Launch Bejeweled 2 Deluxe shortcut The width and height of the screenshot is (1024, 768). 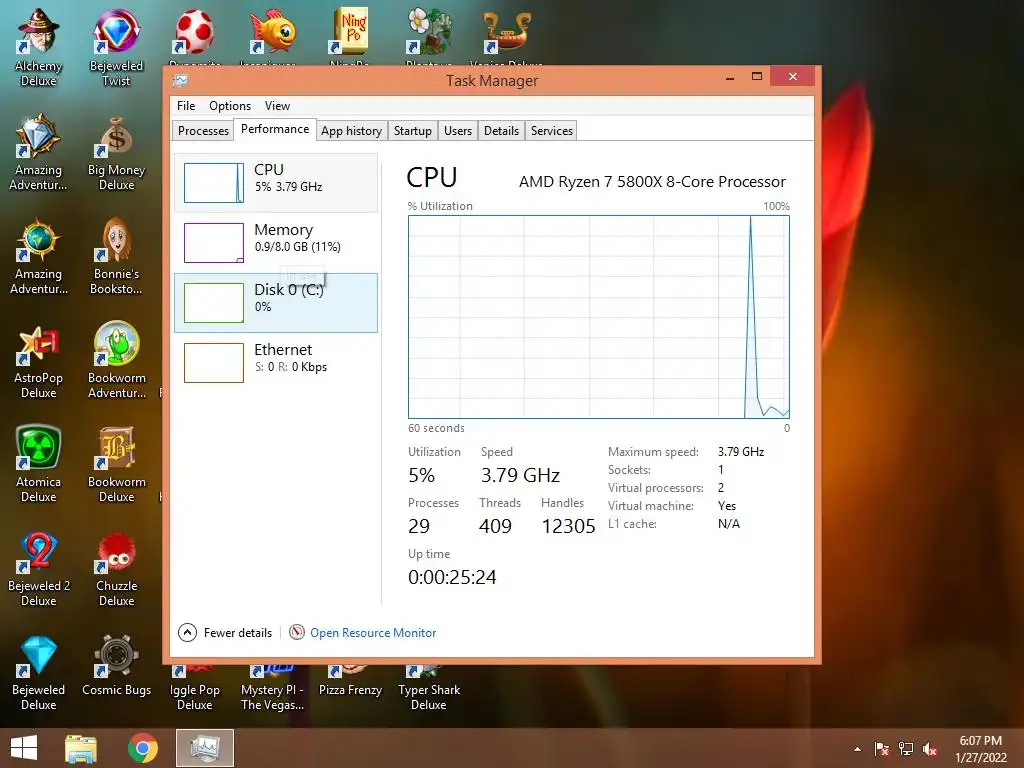(x=39, y=568)
